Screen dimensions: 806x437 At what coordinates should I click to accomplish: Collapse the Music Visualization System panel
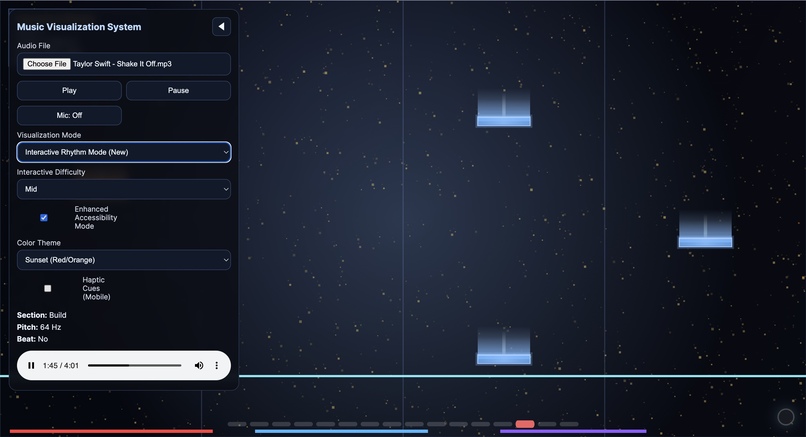(221, 27)
